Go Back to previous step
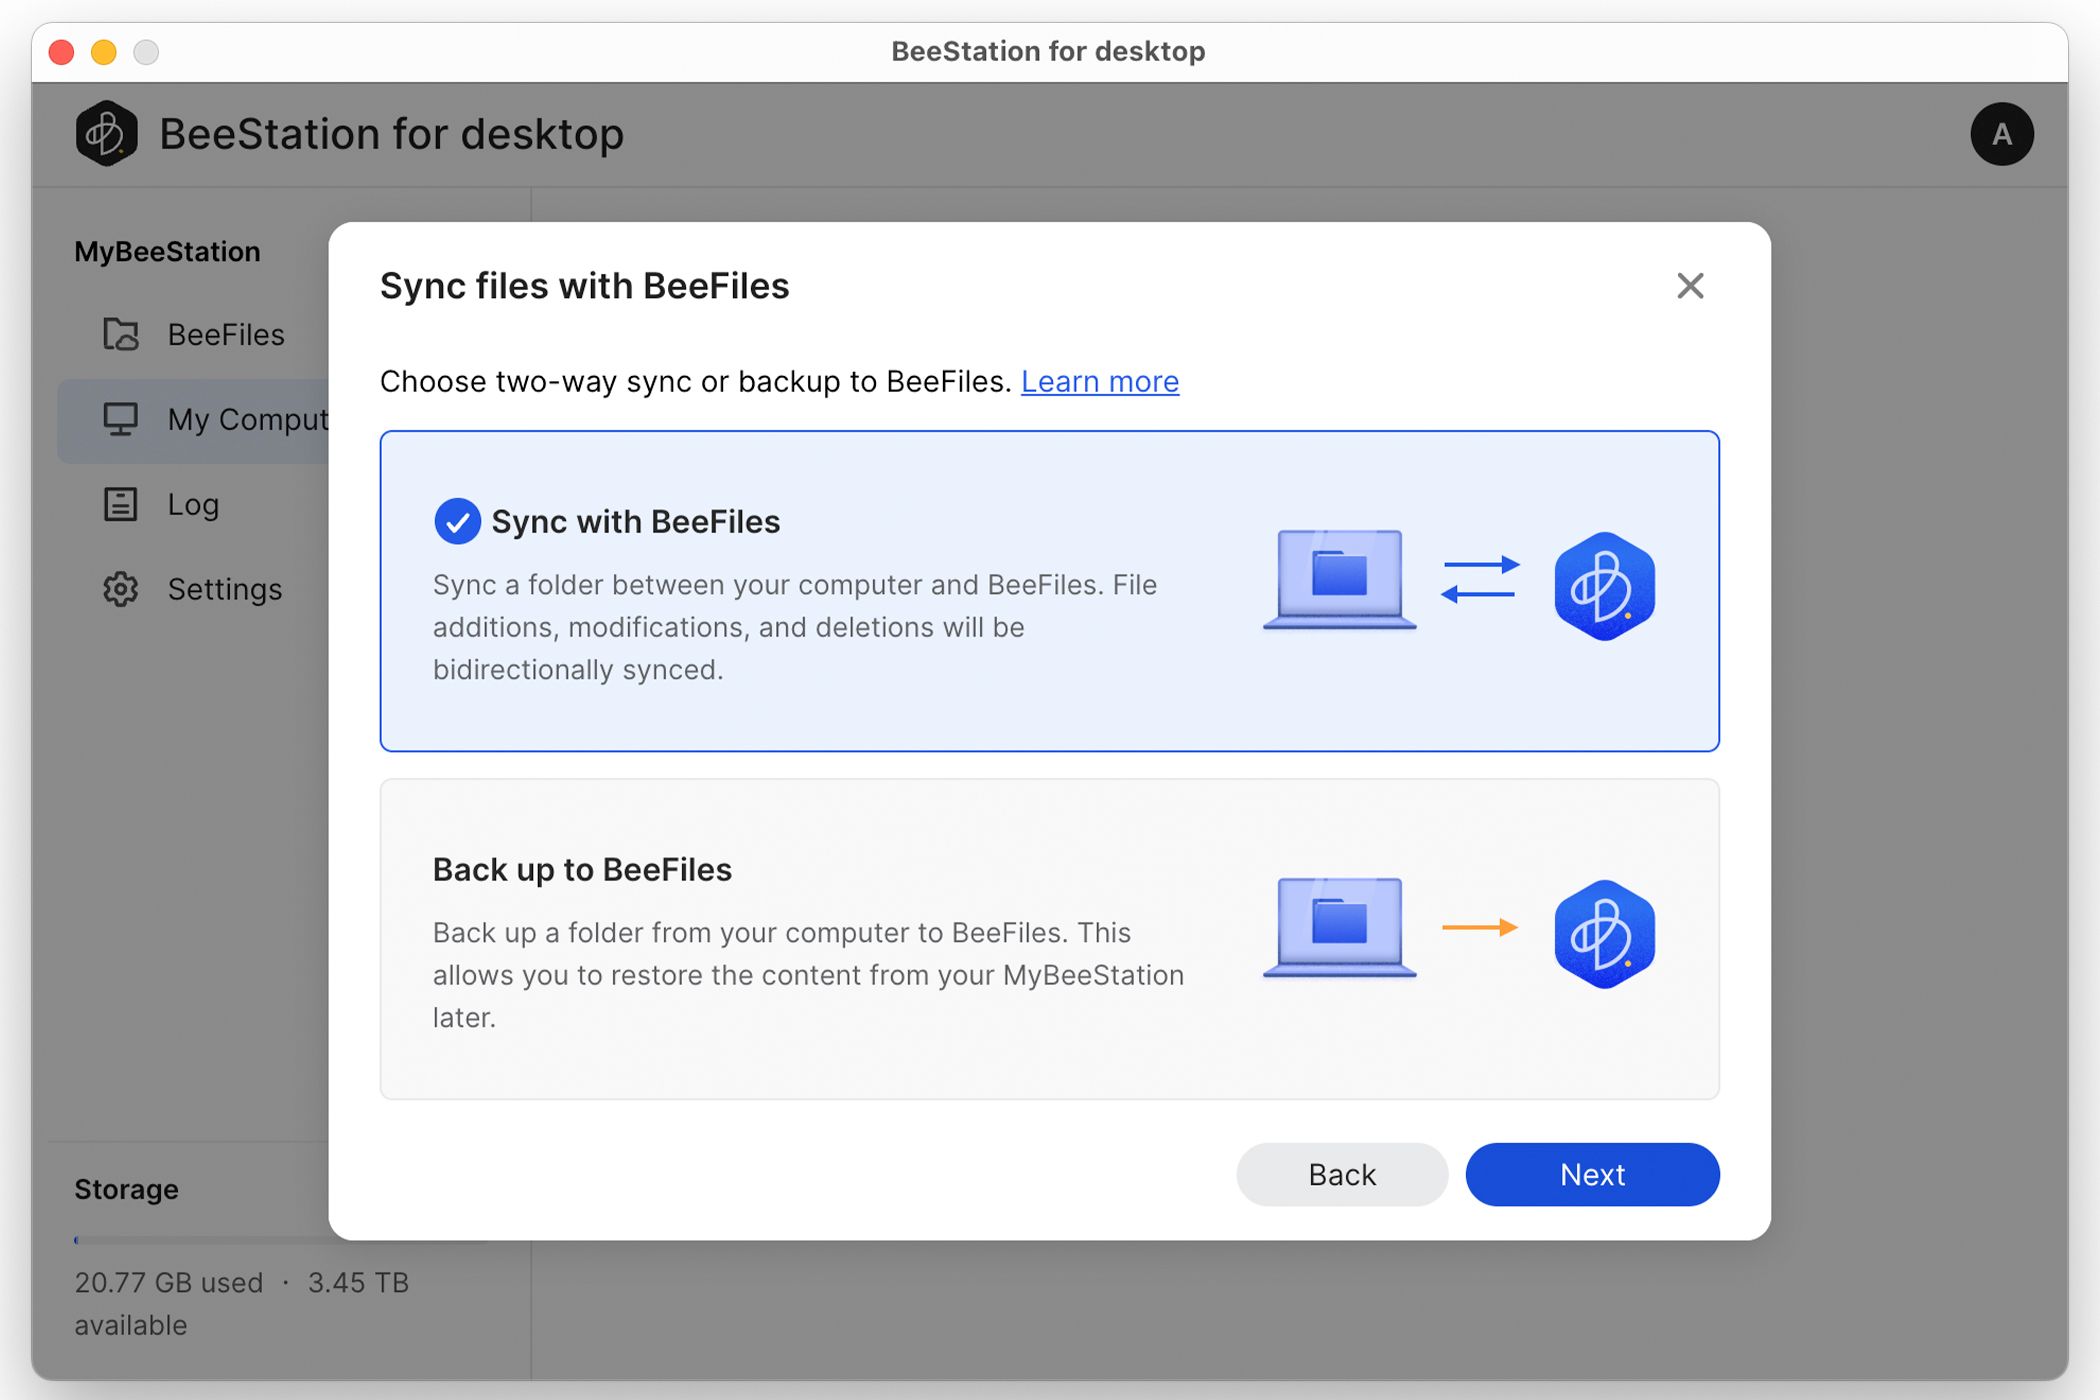The image size is (2100, 1400). point(1342,1174)
